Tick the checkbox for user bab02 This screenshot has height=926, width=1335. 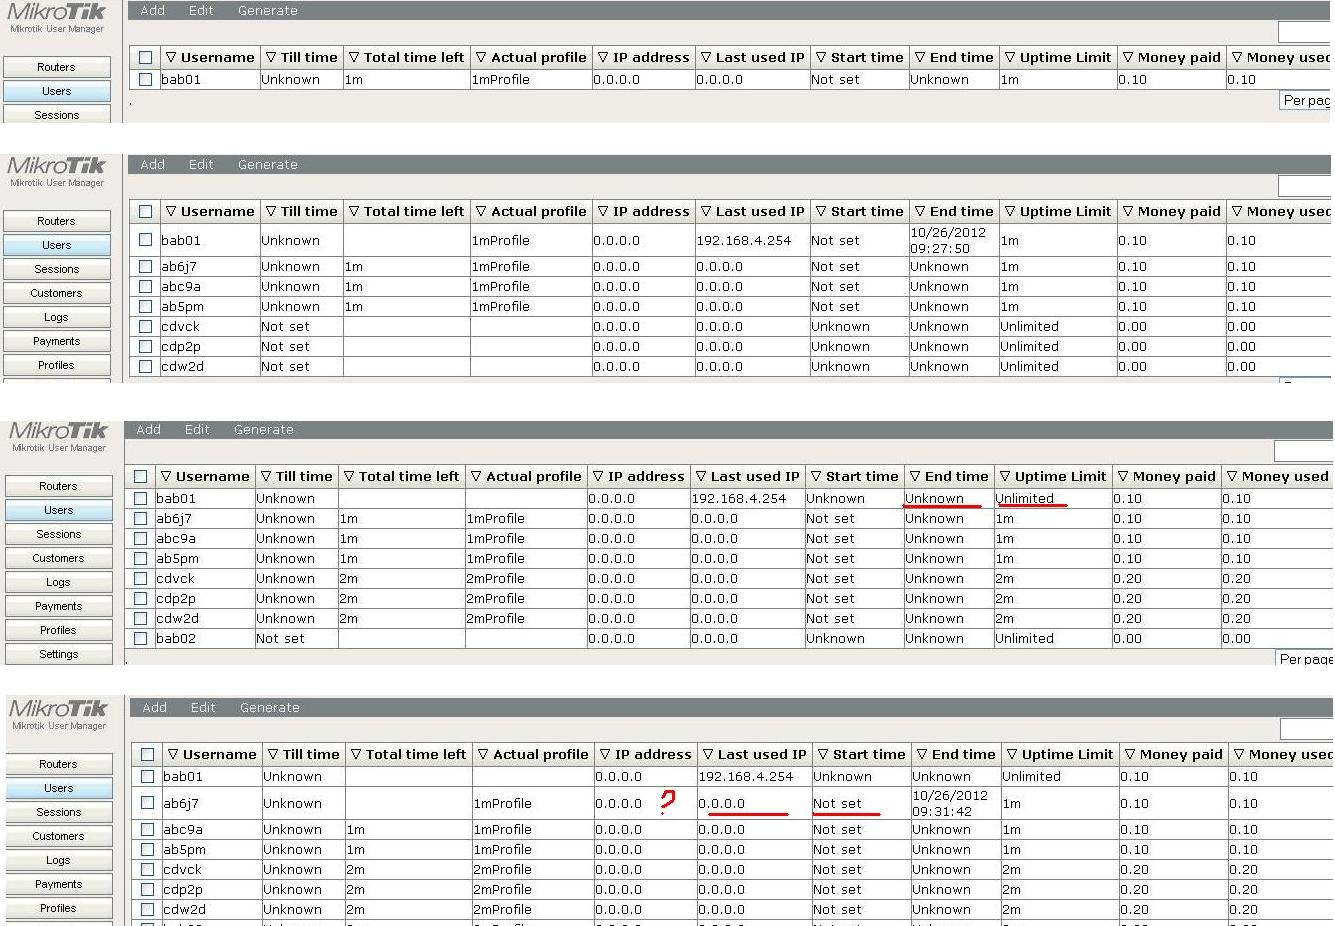[140, 638]
